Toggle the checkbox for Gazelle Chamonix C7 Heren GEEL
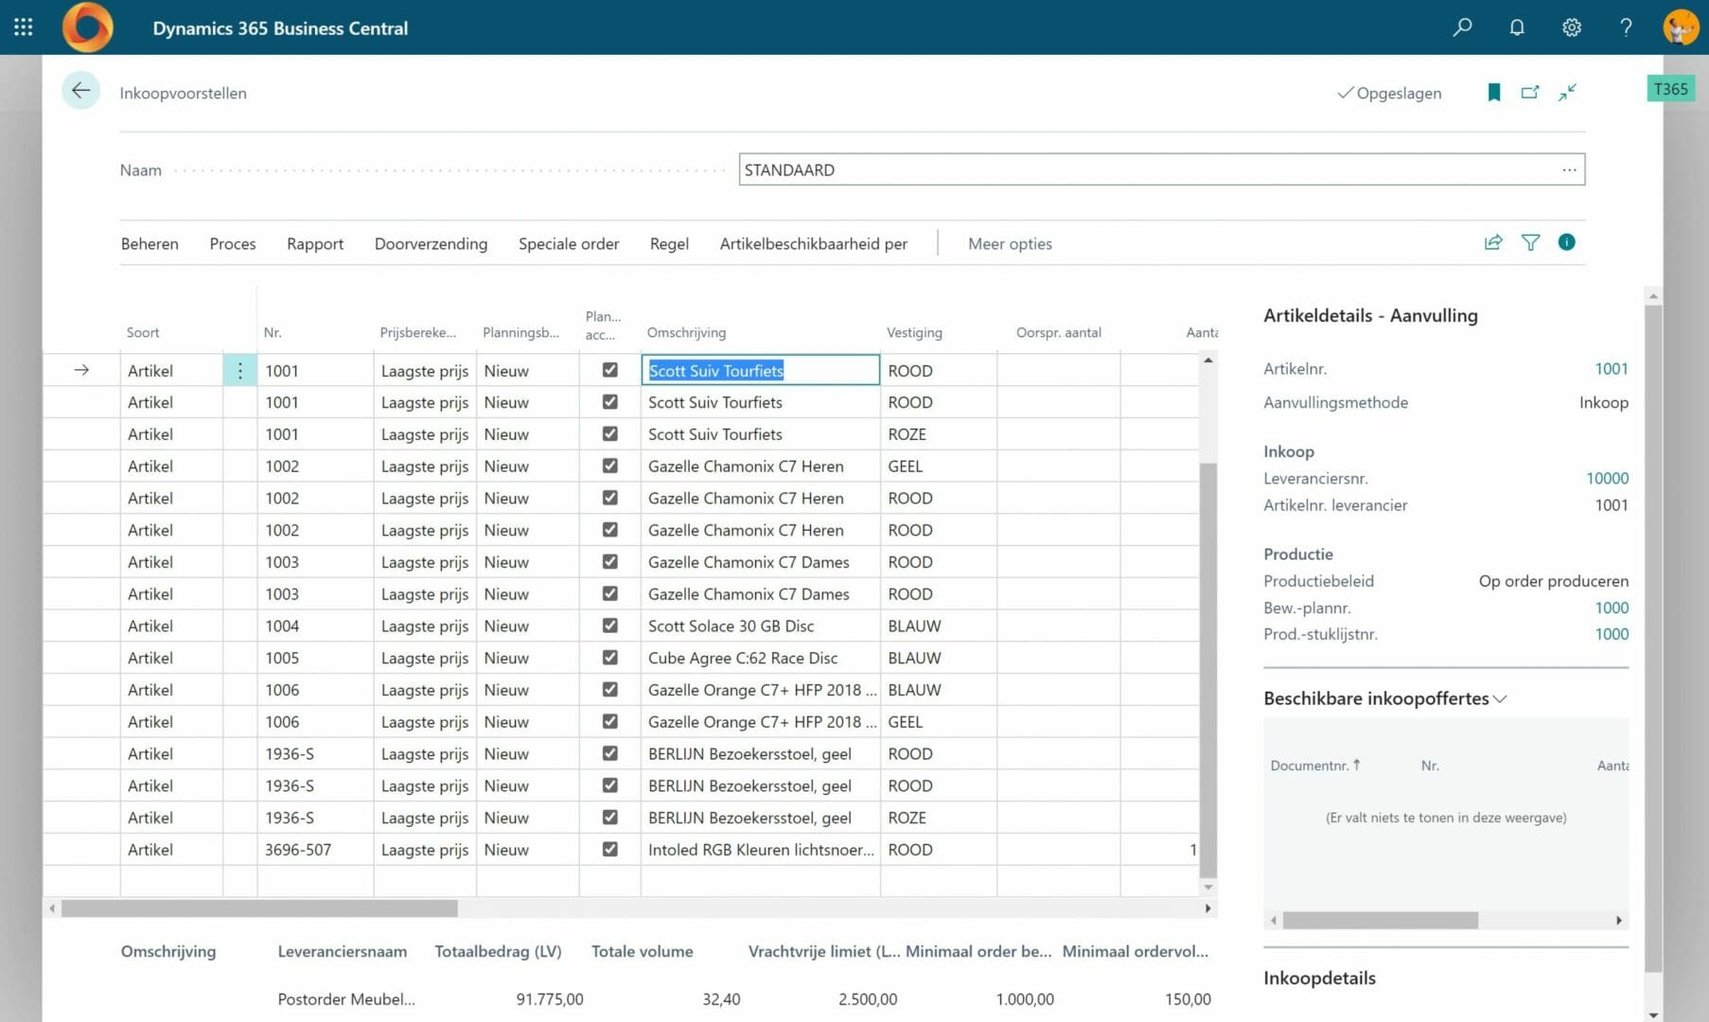This screenshot has height=1022, width=1709. (610, 466)
